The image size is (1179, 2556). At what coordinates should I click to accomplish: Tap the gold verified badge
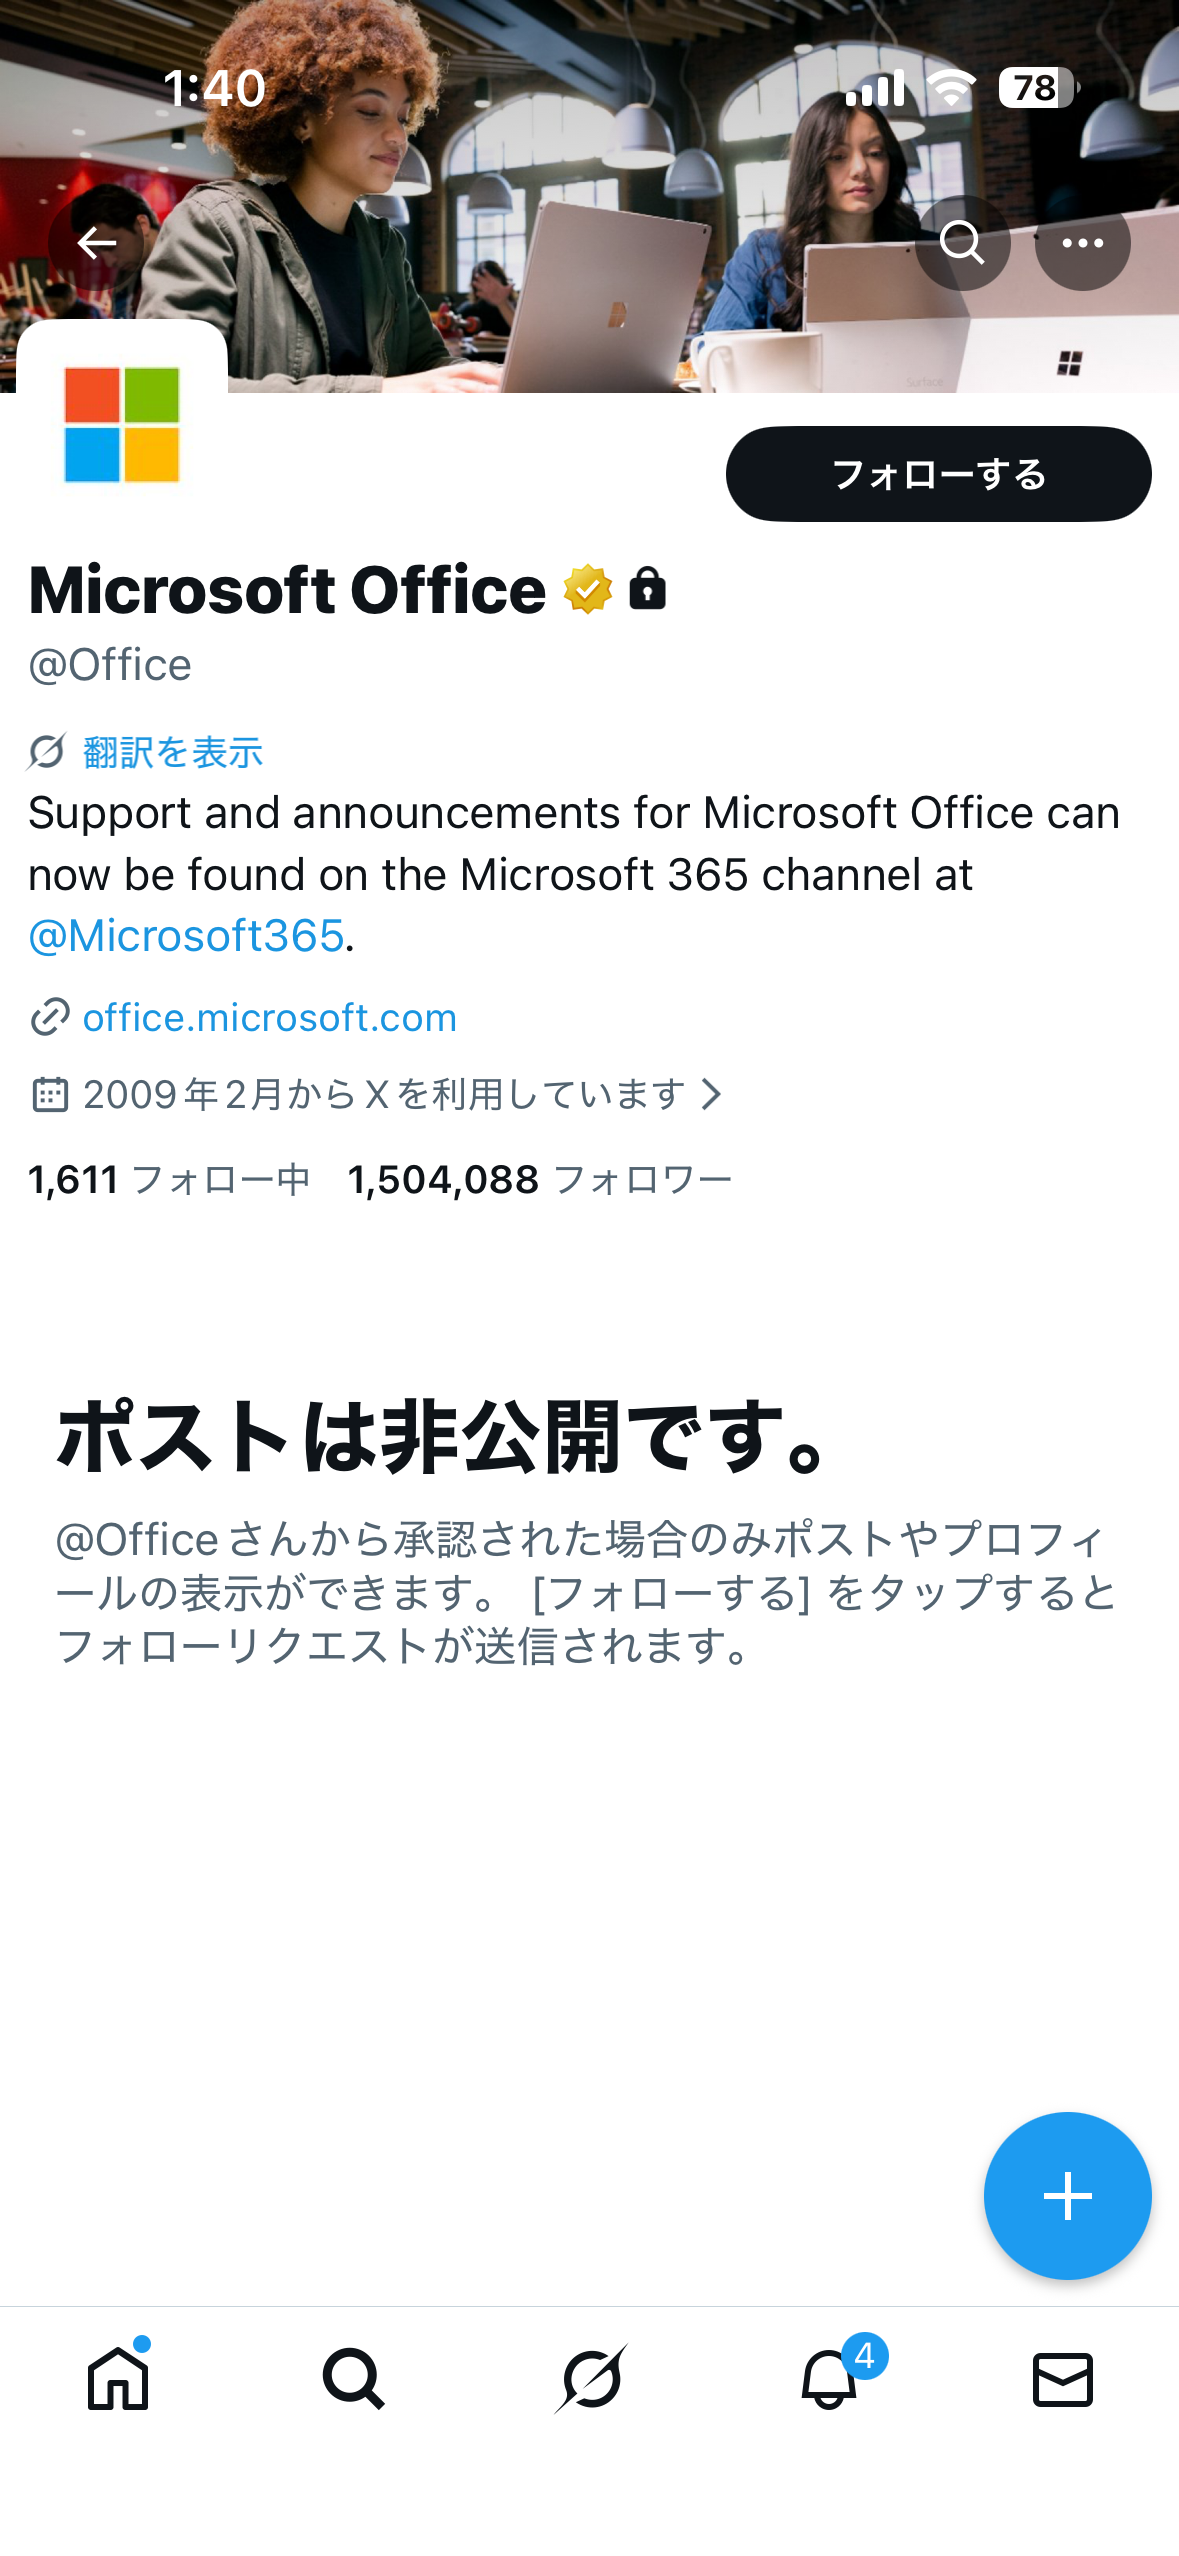pos(587,589)
